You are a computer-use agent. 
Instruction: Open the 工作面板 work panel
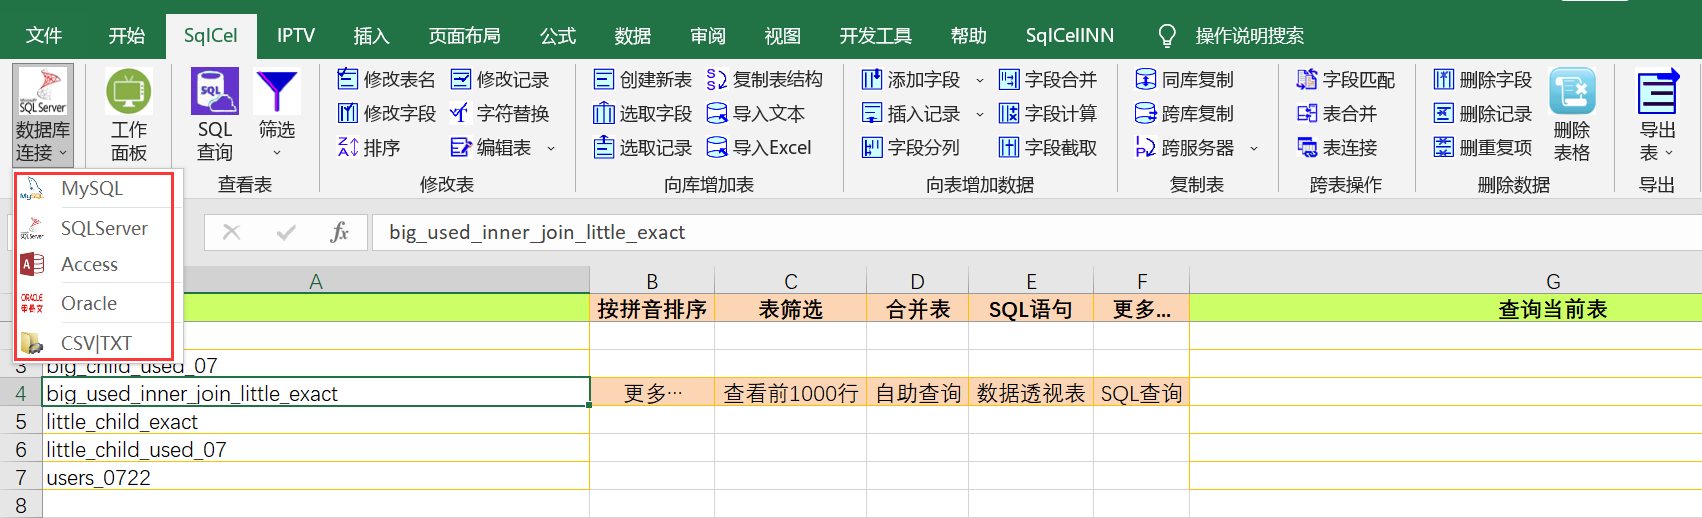point(129,115)
